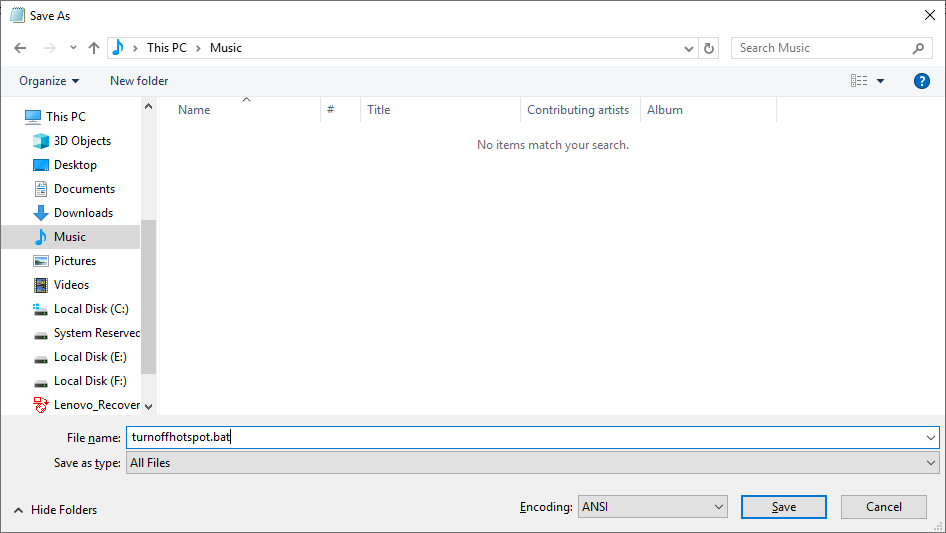Click the System Reserved drive icon
This screenshot has height=533, width=946.
(41, 335)
